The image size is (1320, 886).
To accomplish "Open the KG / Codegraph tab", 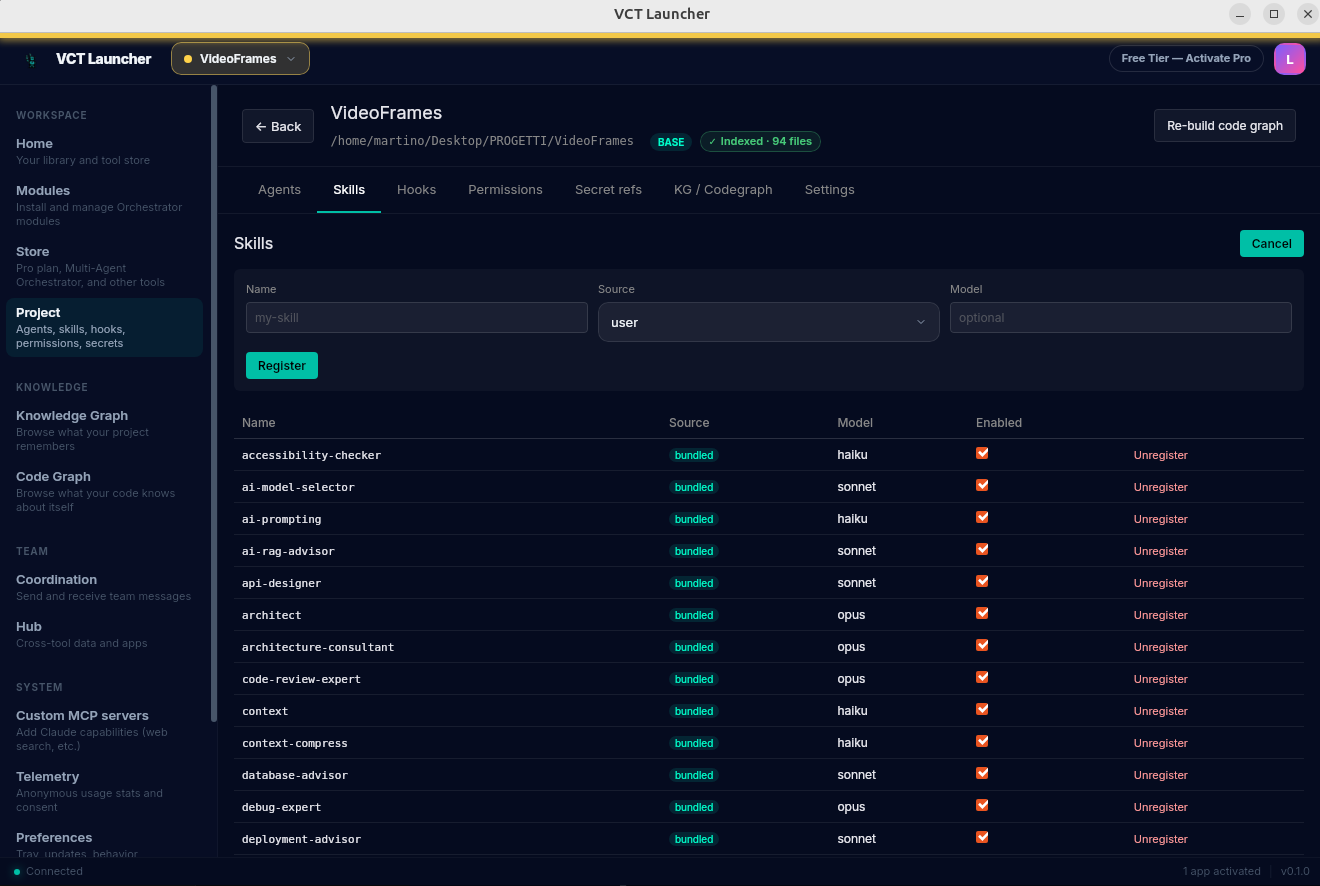I will point(723,189).
